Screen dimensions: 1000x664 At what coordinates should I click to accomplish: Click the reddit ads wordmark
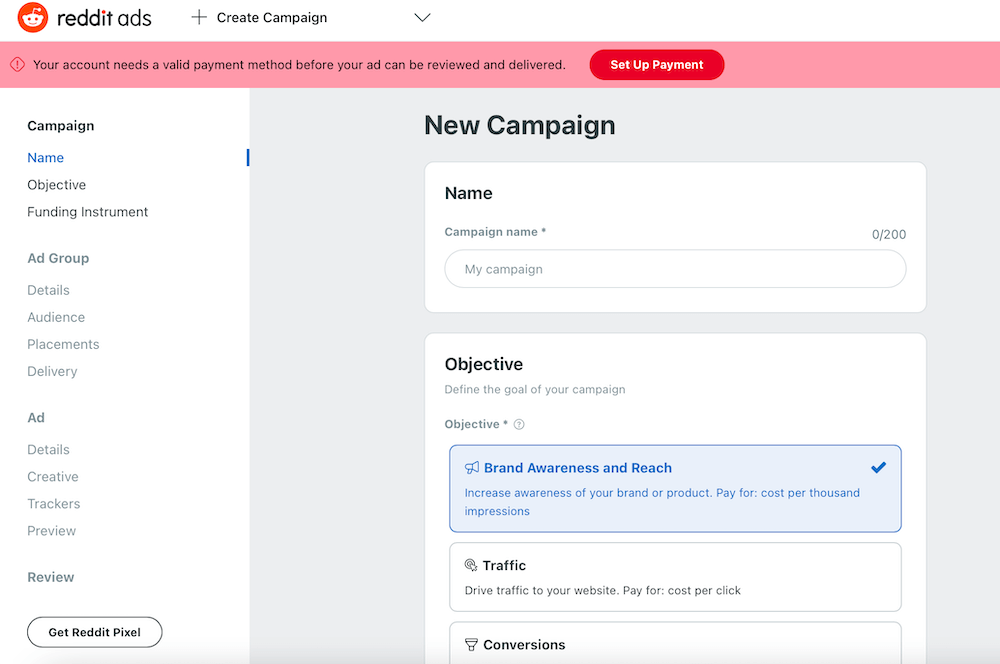point(104,18)
